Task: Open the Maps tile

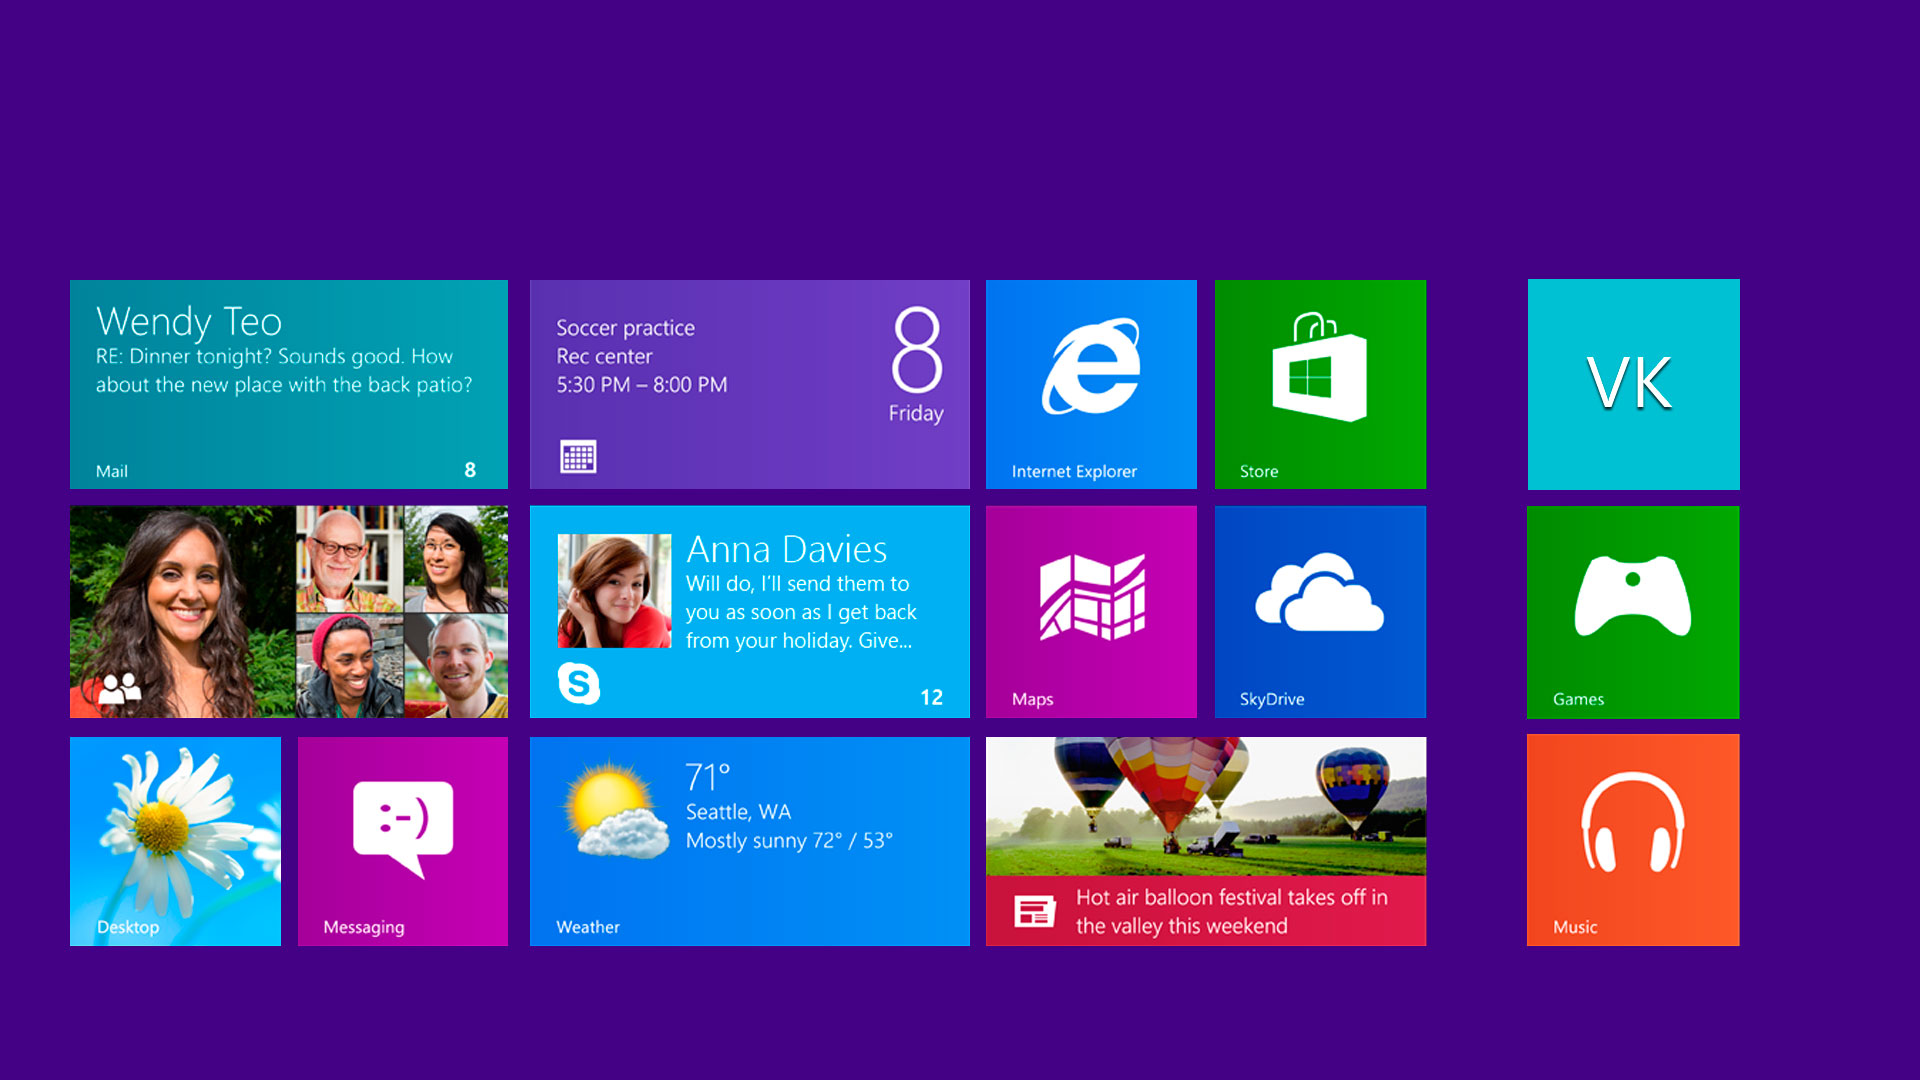Action: (1091, 611)
